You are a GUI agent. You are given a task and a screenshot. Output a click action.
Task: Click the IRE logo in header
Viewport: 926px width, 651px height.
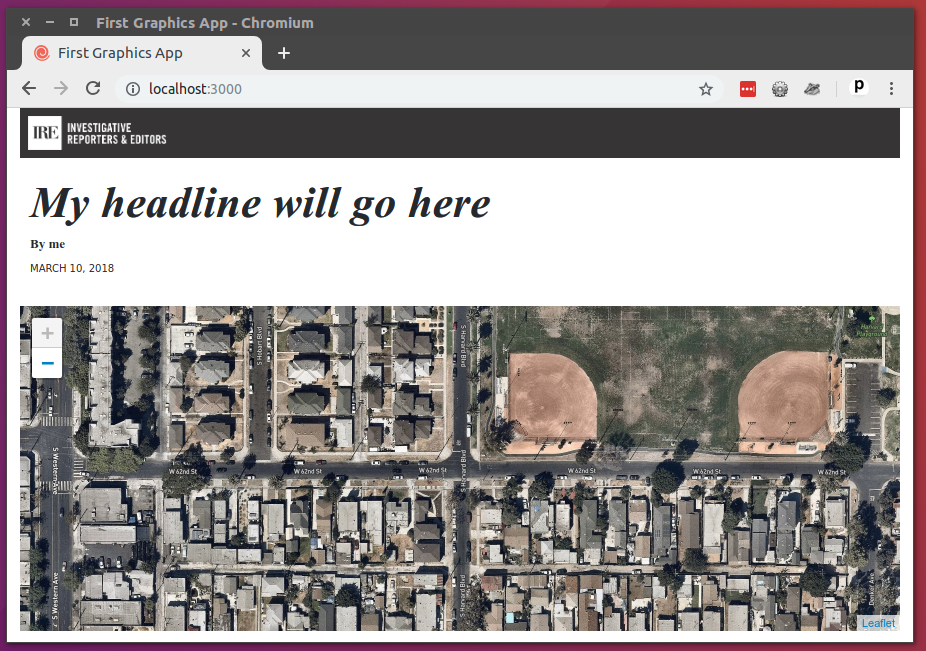[45, 133]
